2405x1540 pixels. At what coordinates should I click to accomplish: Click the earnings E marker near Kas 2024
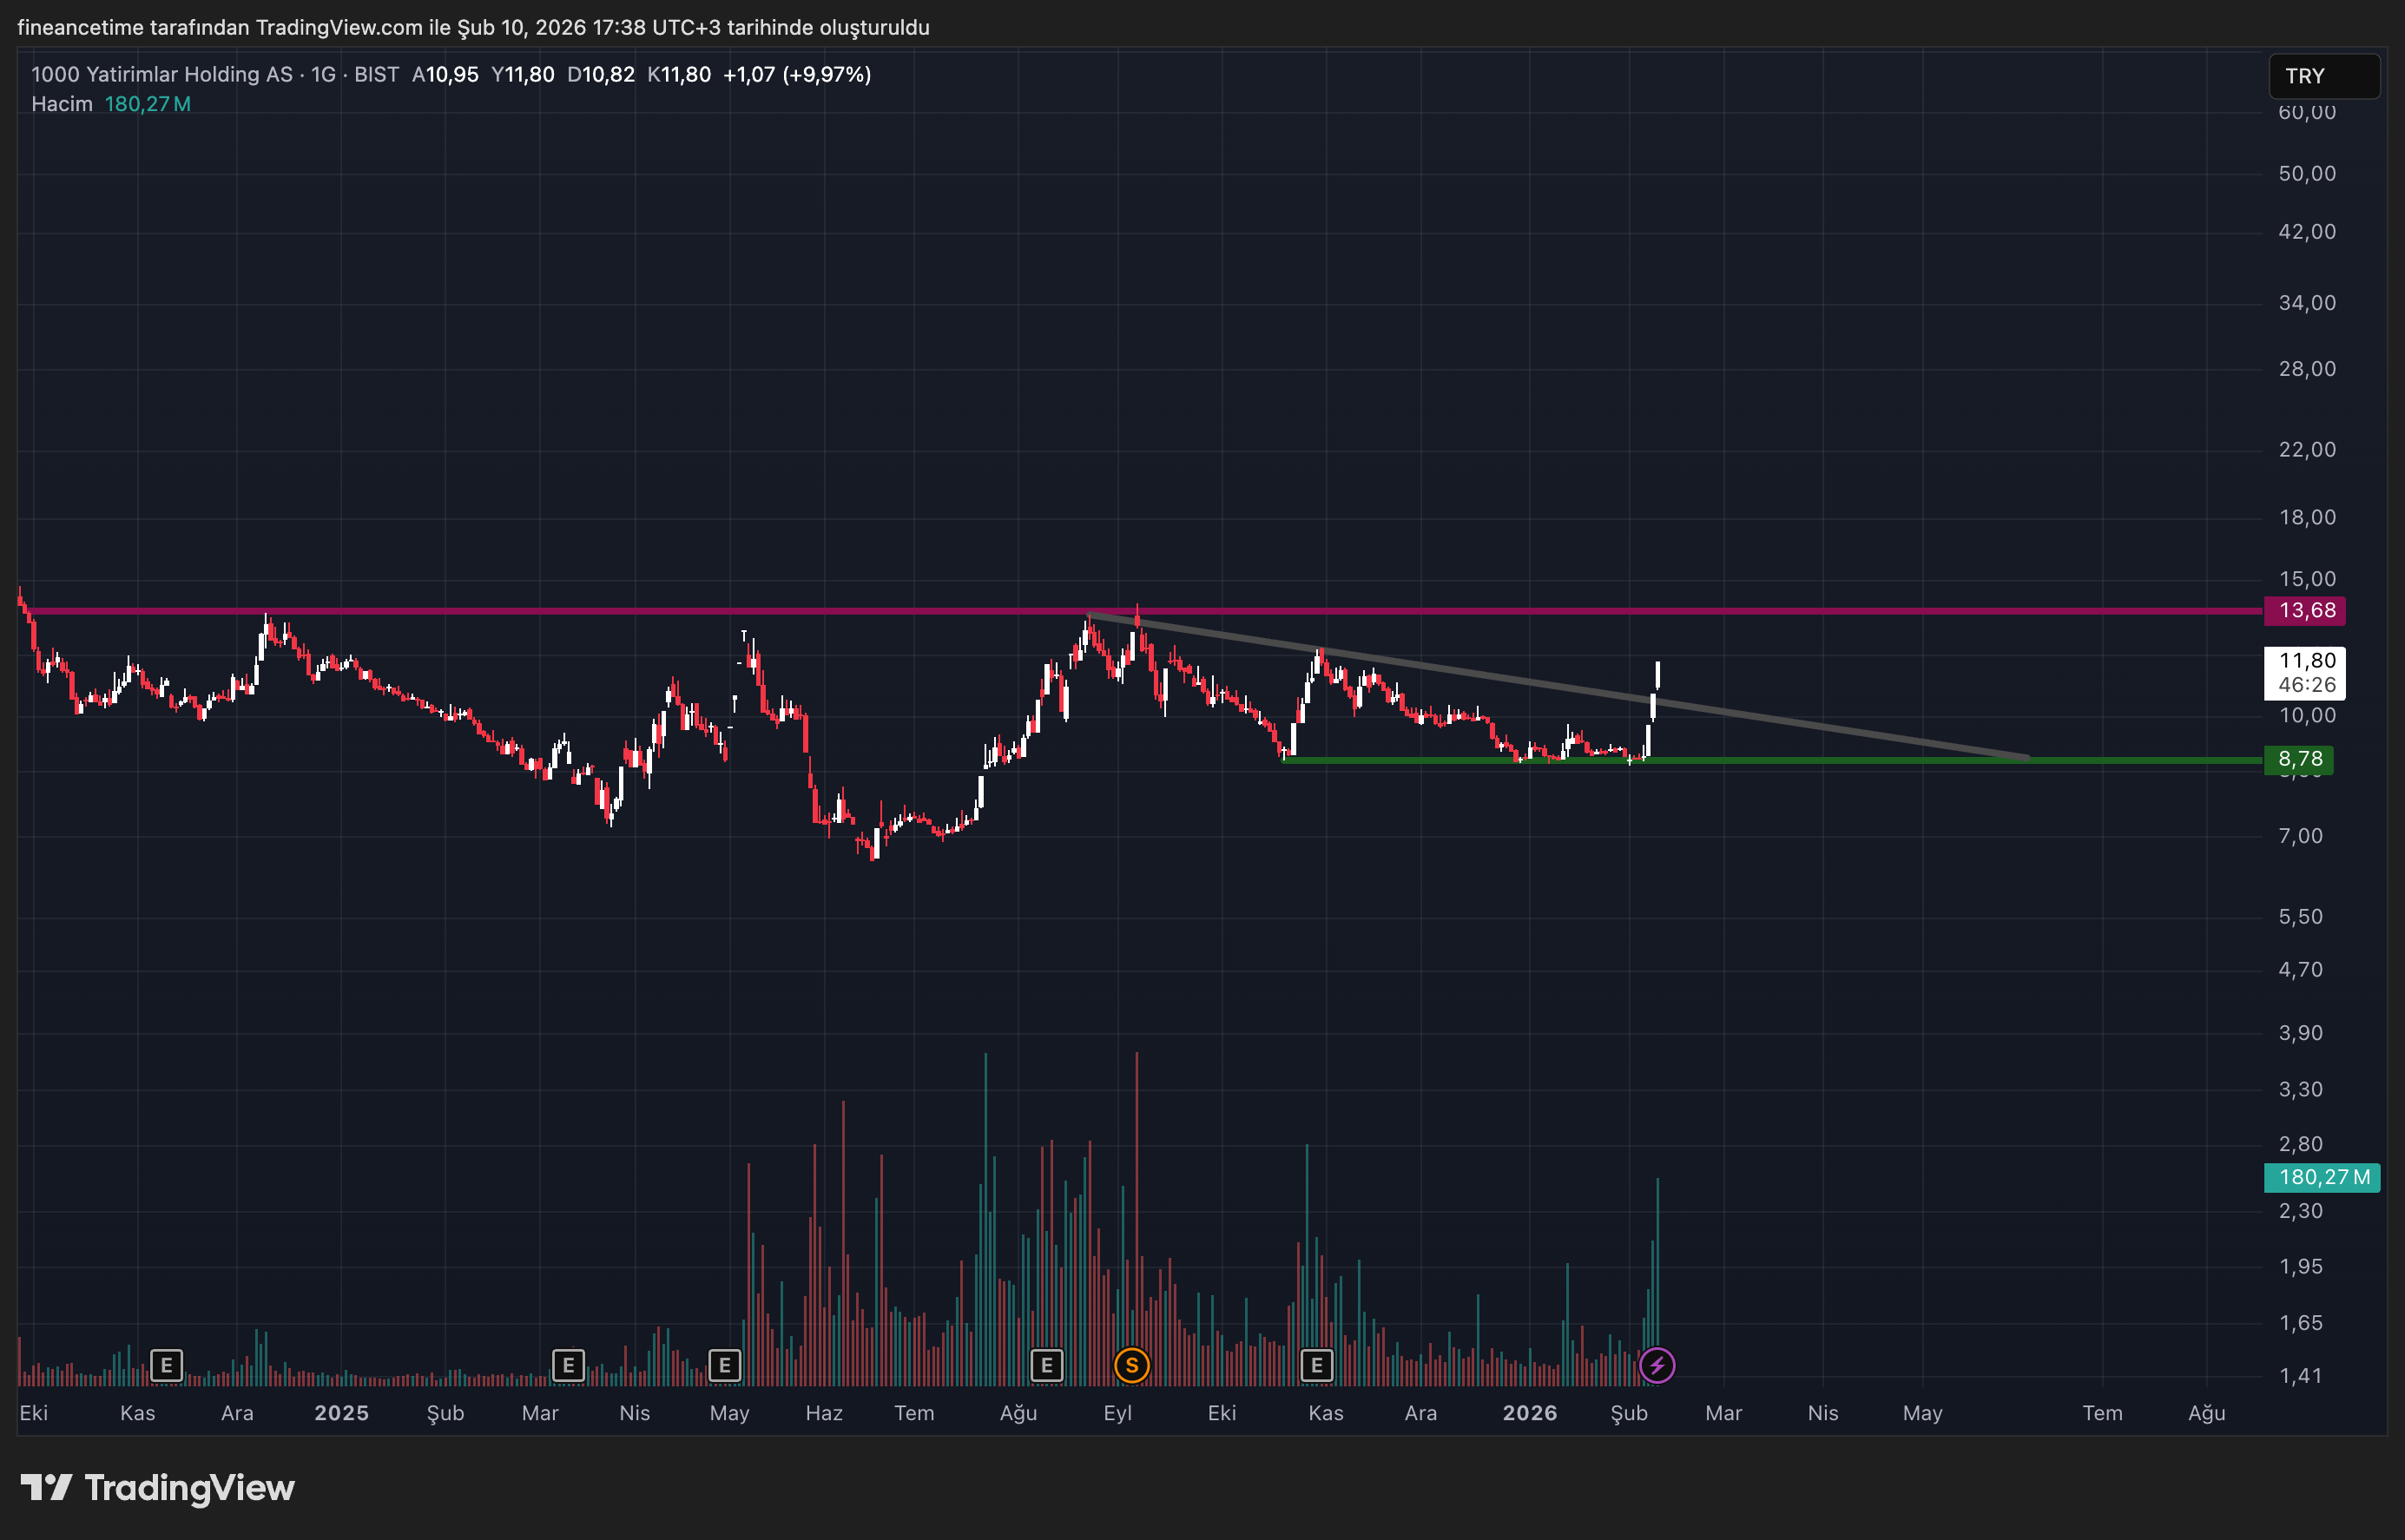pyautogui.click(x=166, y=1365)
